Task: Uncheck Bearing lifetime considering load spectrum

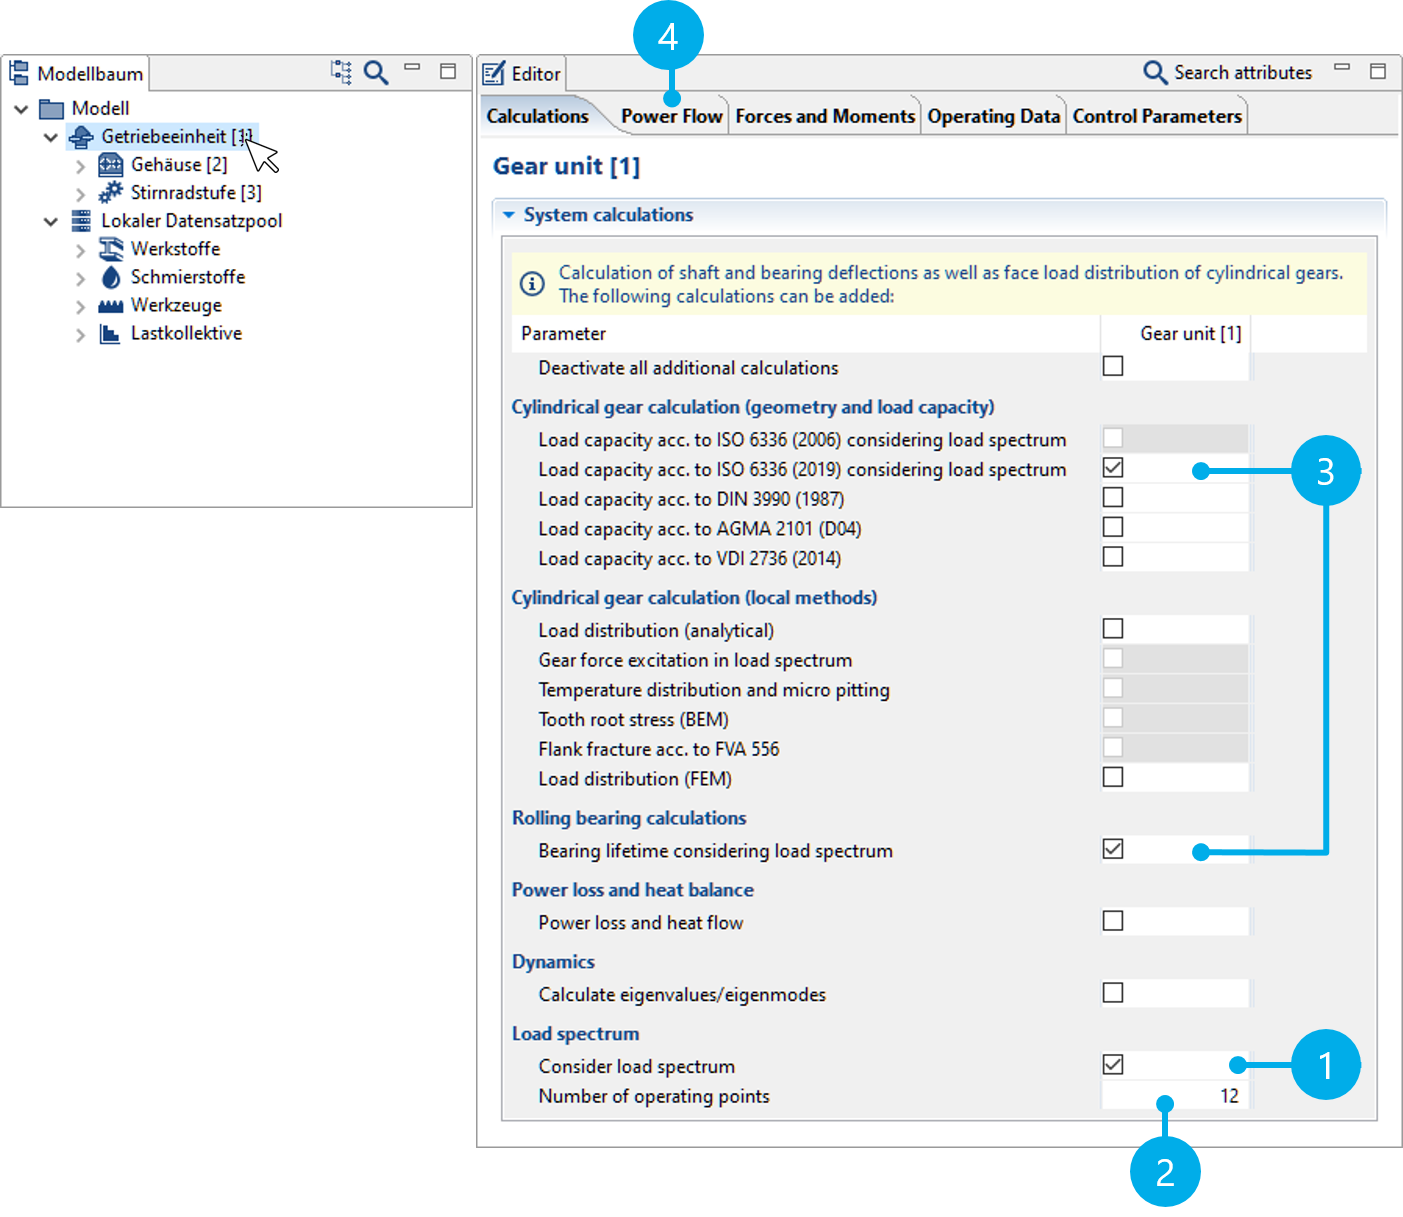Action: pyautogui.click(x=1113, y=849)
